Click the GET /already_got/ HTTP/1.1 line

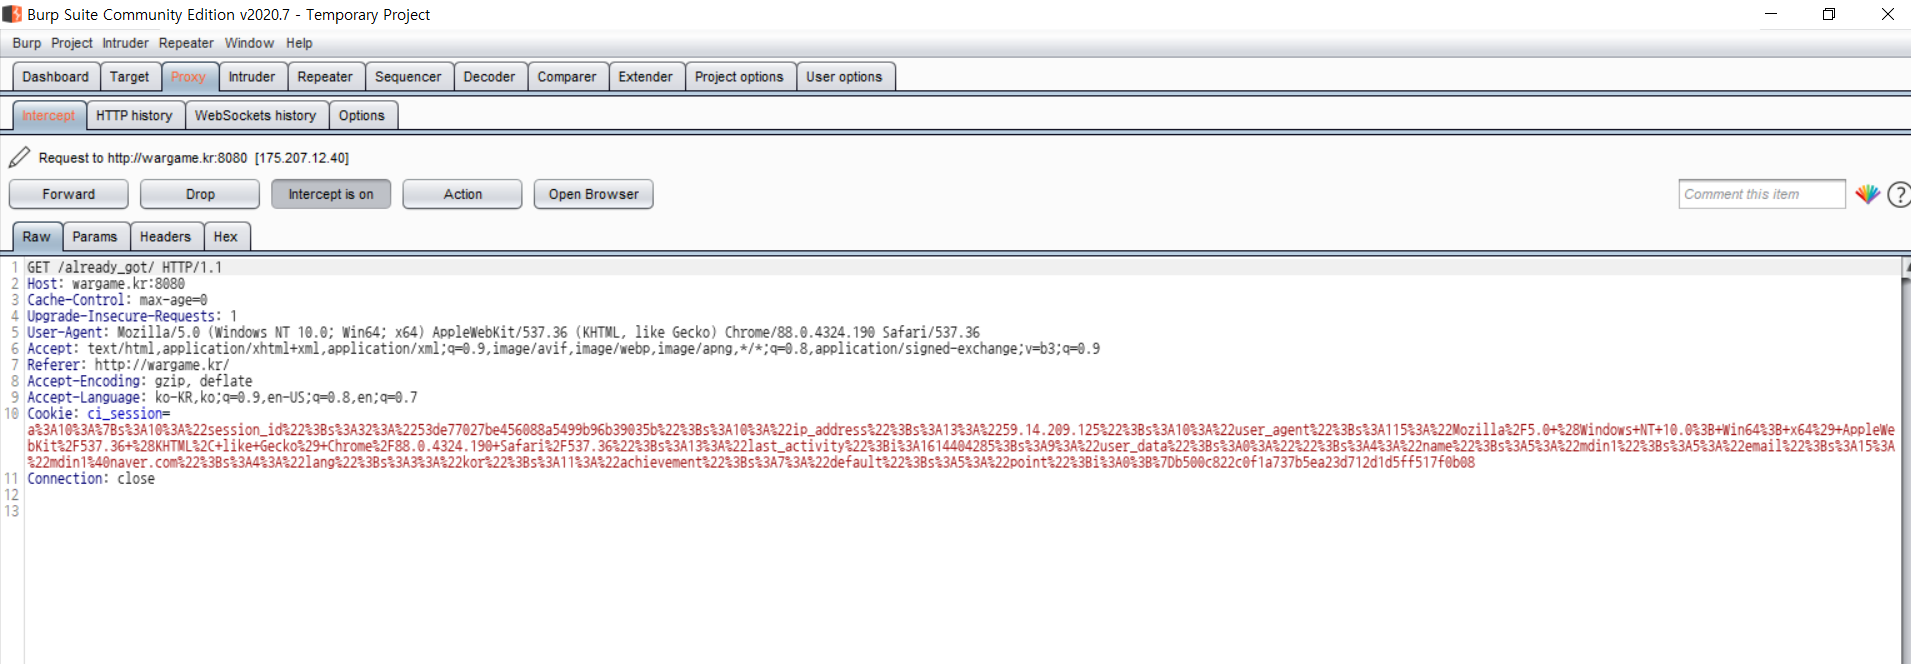[x=124, y=267]
